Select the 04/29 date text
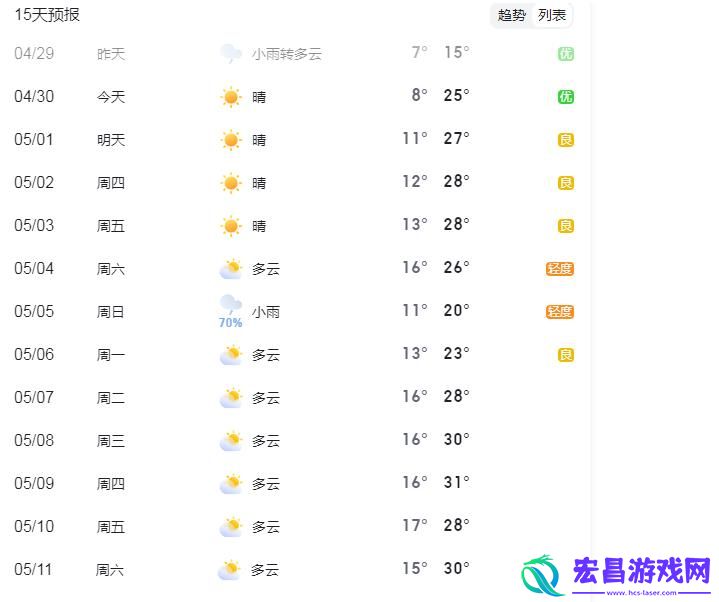The width and height of the screenshot is (719, 602). (34, 54)
